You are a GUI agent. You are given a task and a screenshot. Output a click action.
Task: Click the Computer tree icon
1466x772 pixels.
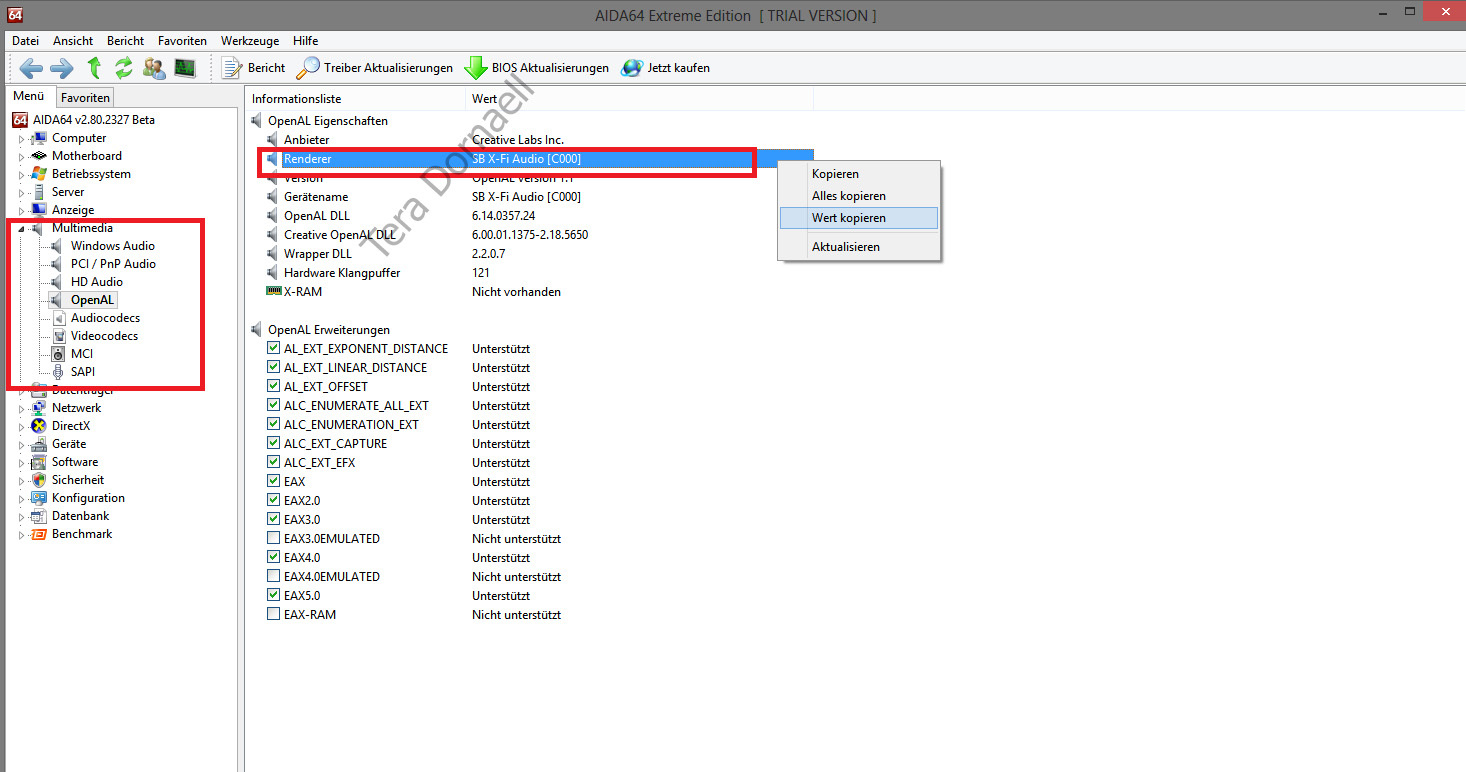pos(39,138)
